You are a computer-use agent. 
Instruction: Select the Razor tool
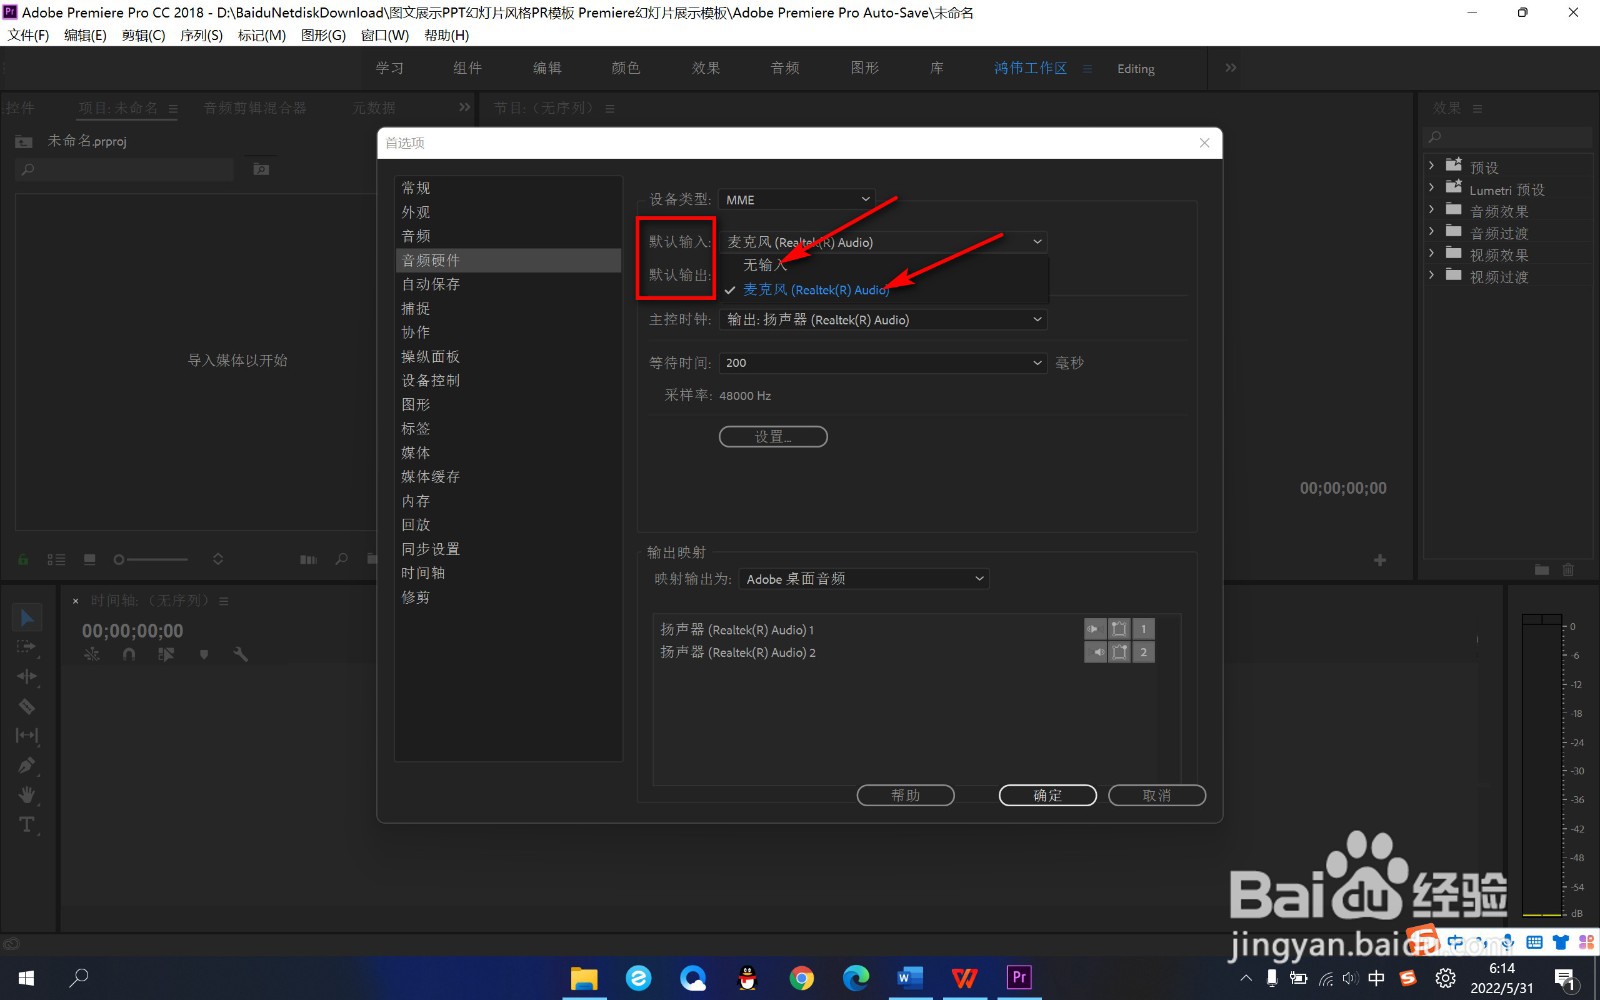coord(27,706)
